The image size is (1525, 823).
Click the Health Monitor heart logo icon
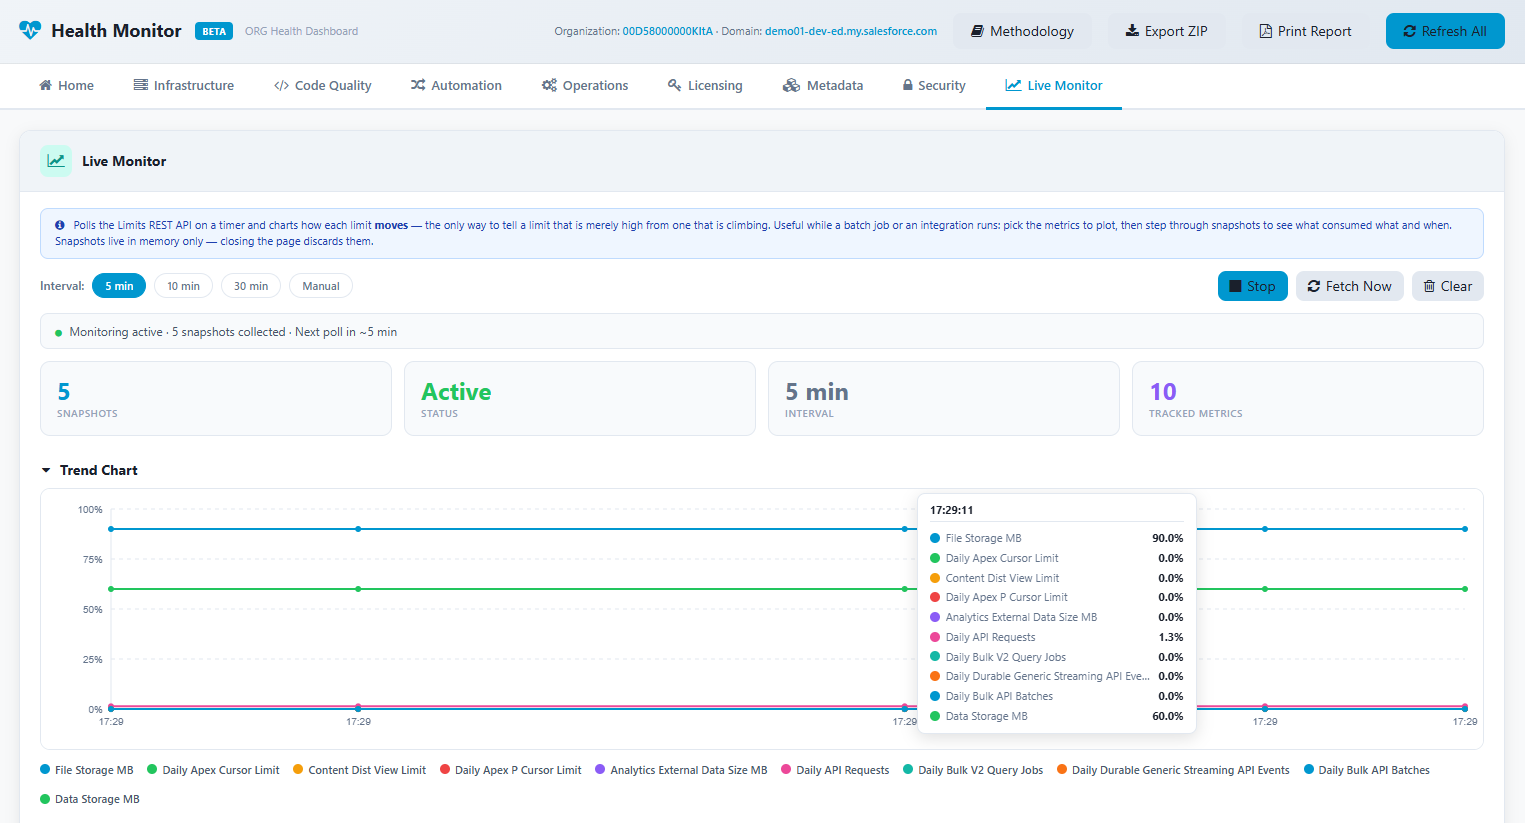31,30
